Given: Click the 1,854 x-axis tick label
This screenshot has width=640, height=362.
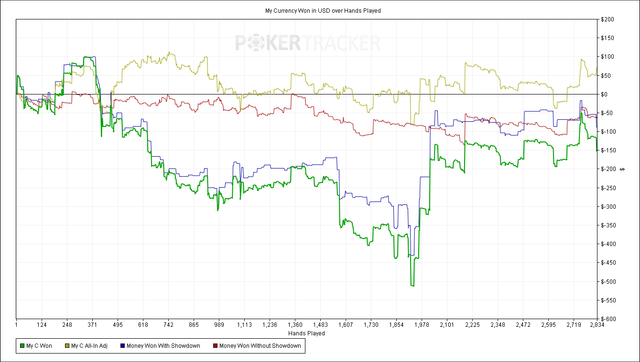Looking at the screenshot, I should pyautogui.click(x=396, y=325).
